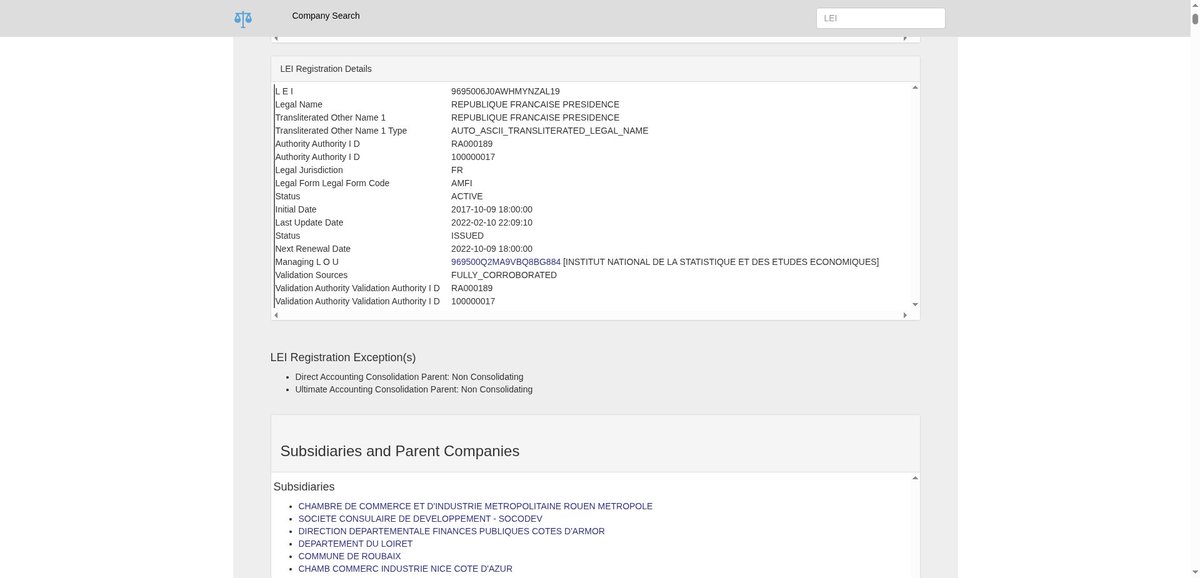This screenshot has height=578, width=1200.
Task: Select the Initial Date value 2017-10-09 18:00:00
Action: tap(492, 209)
